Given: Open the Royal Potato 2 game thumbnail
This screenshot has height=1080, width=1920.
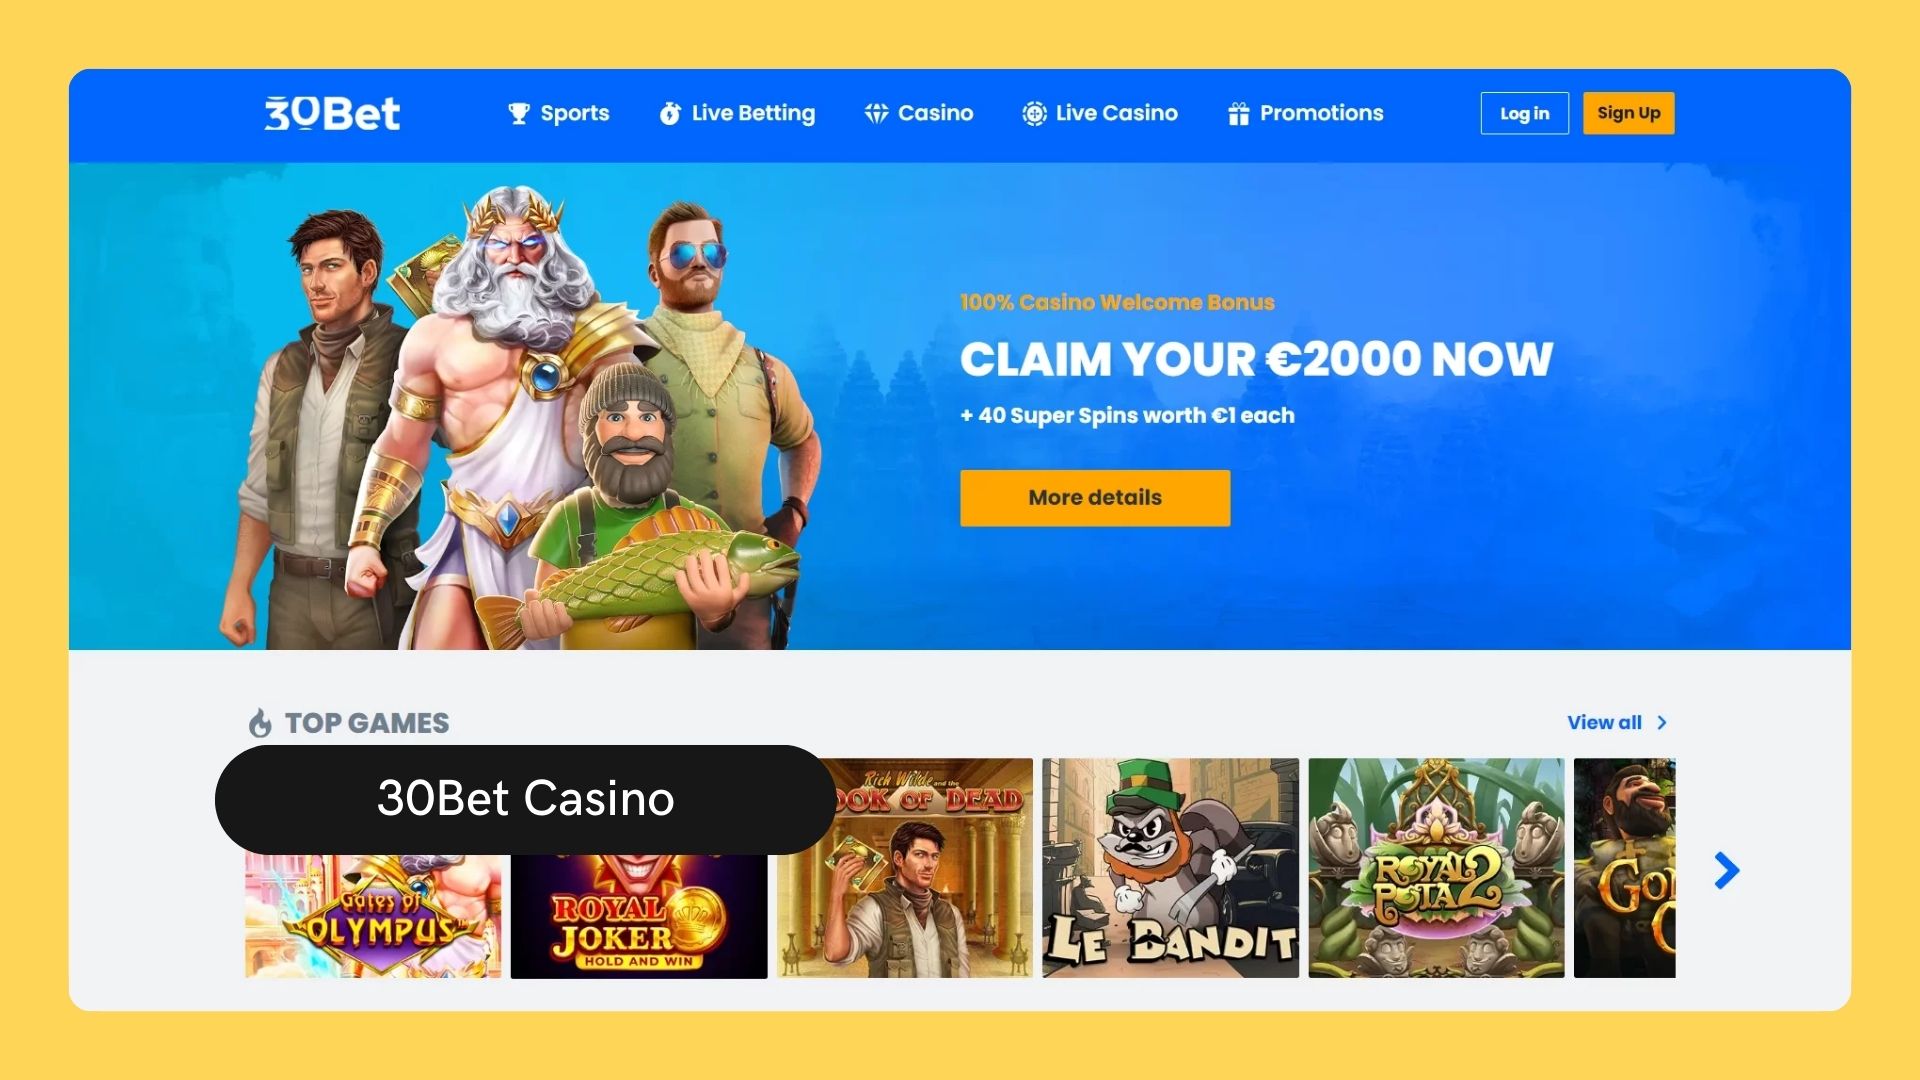Looking at the screenshot, I should 1436,868.
